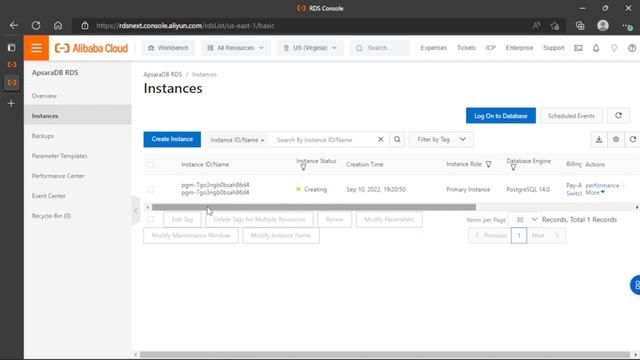
Task: Check the pgm-7go3ngb0bsah86d4 instance row
Action: coord(151,189)
